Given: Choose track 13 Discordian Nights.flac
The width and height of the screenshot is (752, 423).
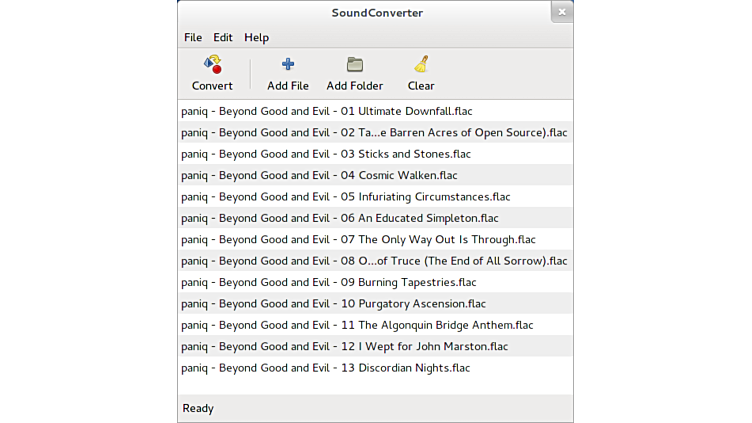Looking at the screenshot, I should pyautogui.click(x=325, y=368).
